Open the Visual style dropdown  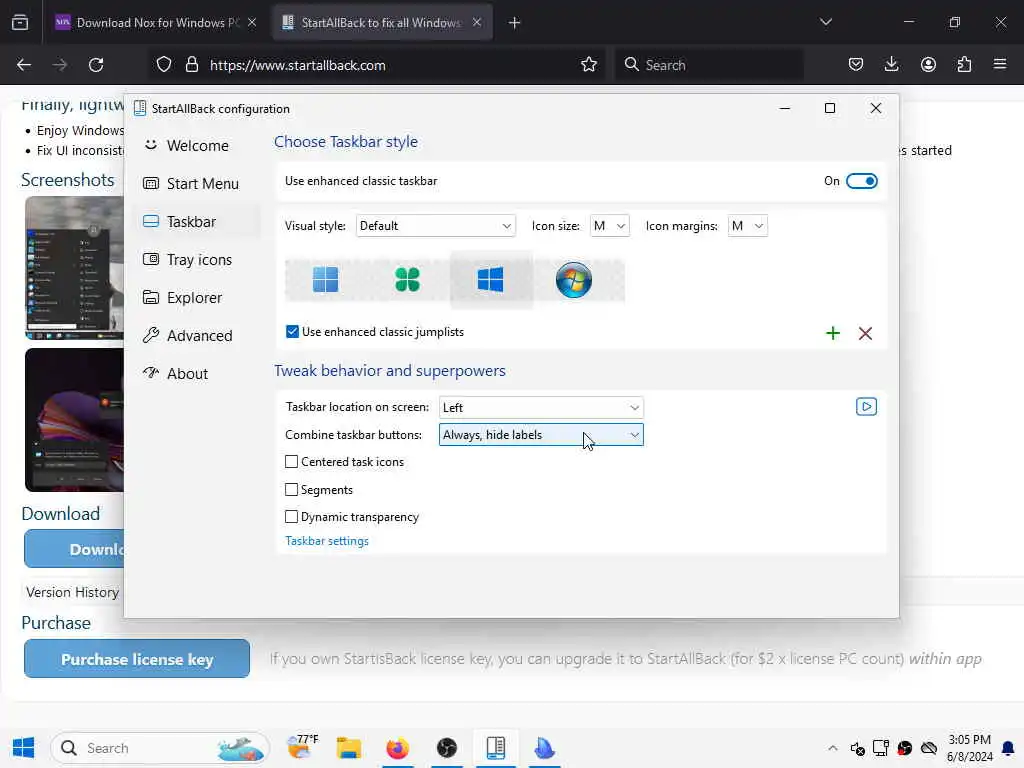[436, 226]
